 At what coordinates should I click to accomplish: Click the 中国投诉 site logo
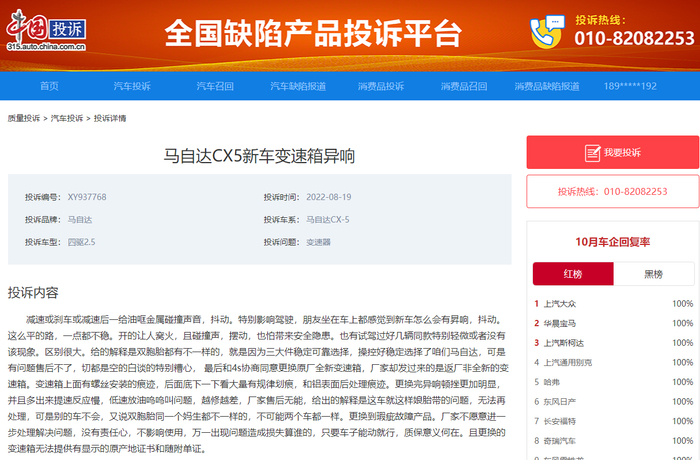pos(46,30)
